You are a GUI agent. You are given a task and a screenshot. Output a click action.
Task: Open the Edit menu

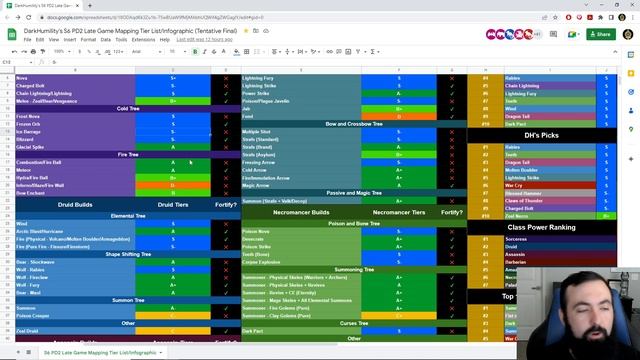(40, 40)
